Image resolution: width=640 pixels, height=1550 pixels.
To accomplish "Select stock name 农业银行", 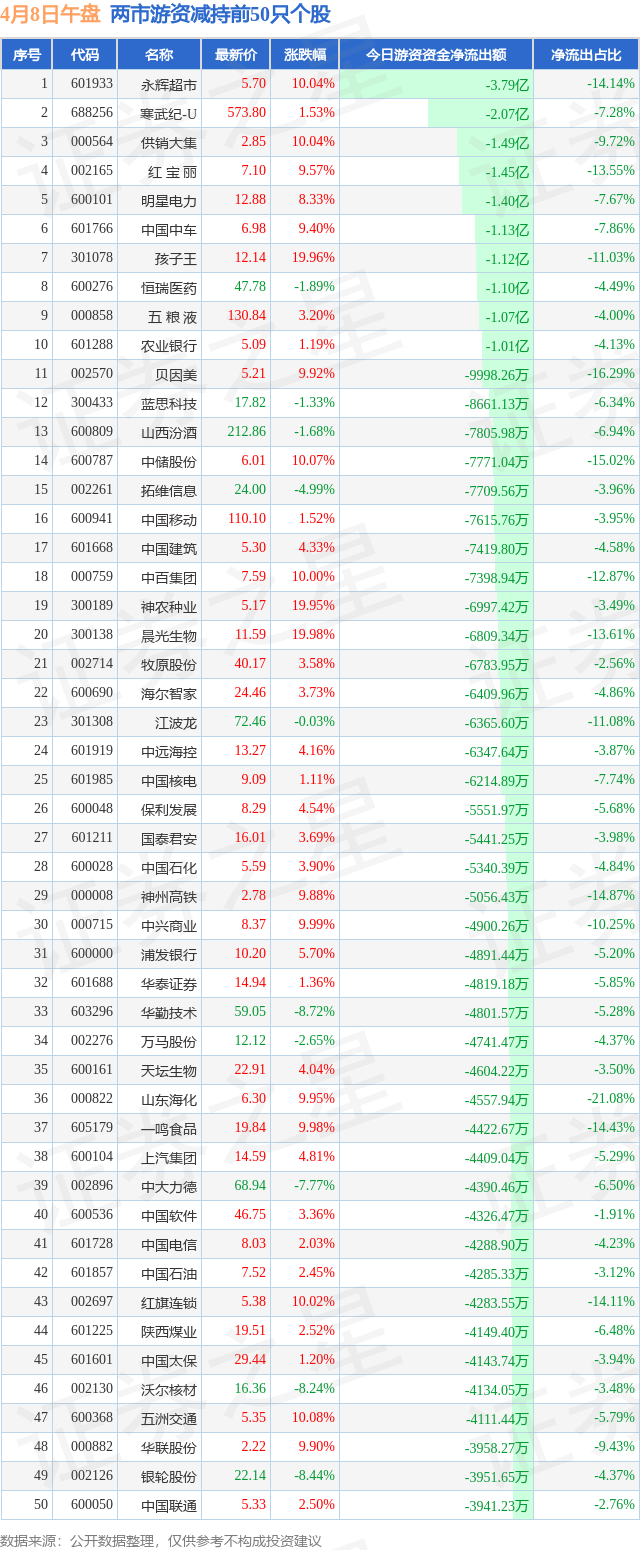I will [x=170, y=346].
